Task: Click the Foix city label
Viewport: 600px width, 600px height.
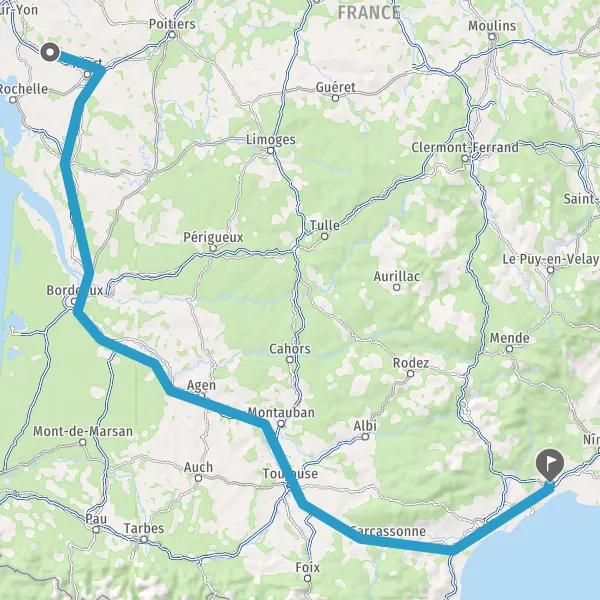Action: pos(308,567)
